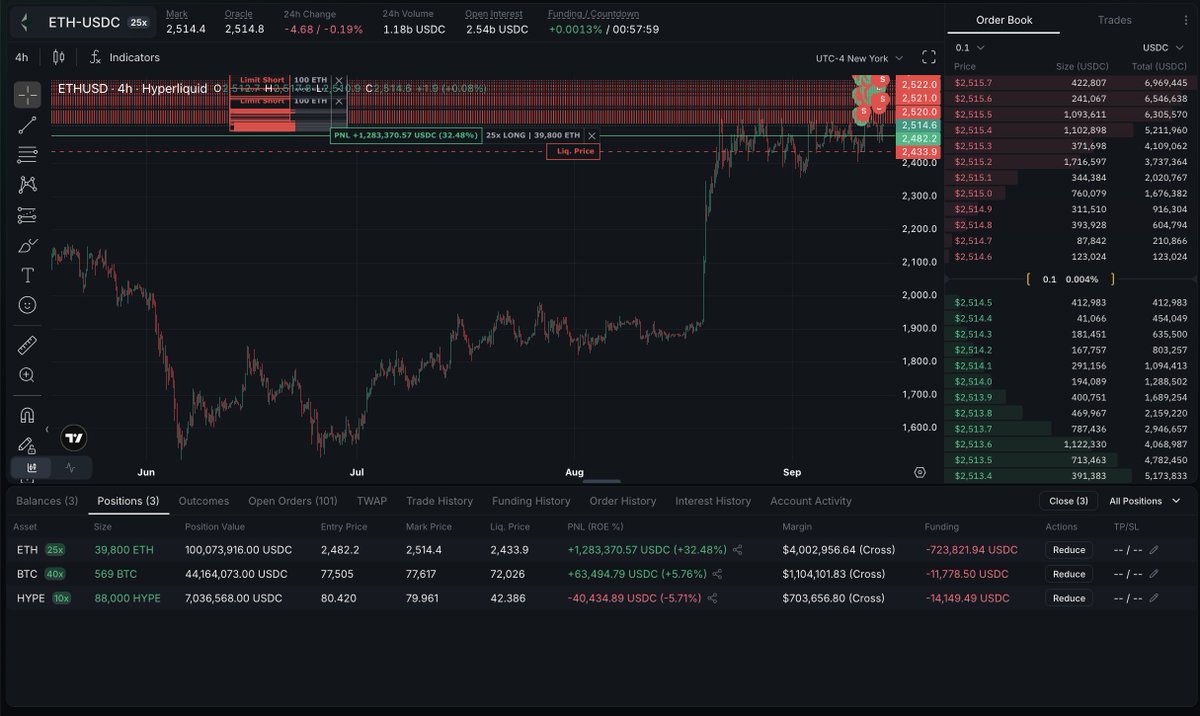Open the USDC size unit dropdown

(1165, 47)
